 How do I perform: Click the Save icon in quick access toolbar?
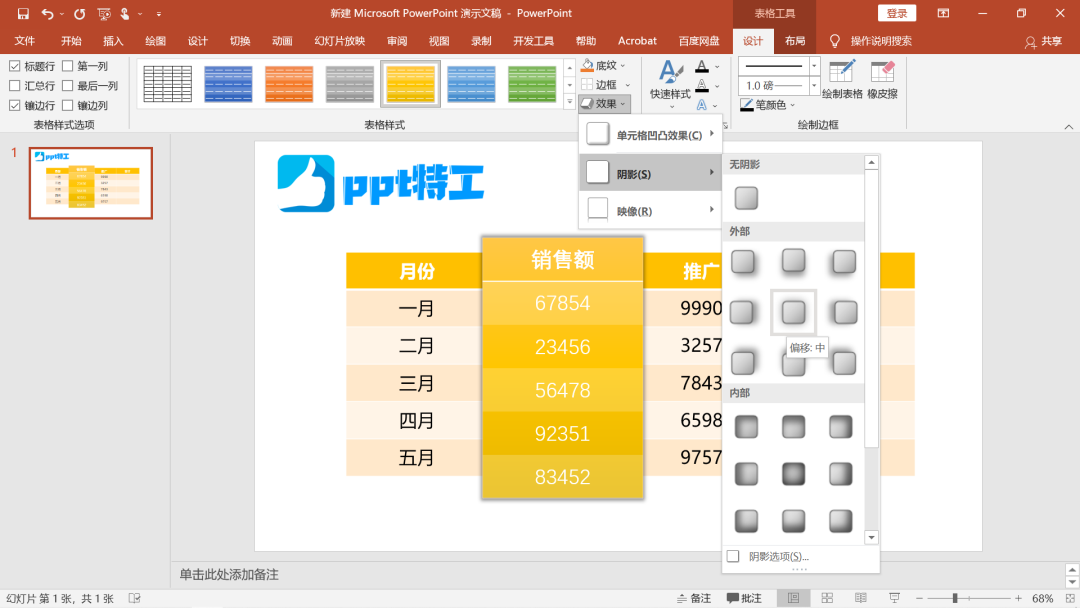(x=23, y=13)
